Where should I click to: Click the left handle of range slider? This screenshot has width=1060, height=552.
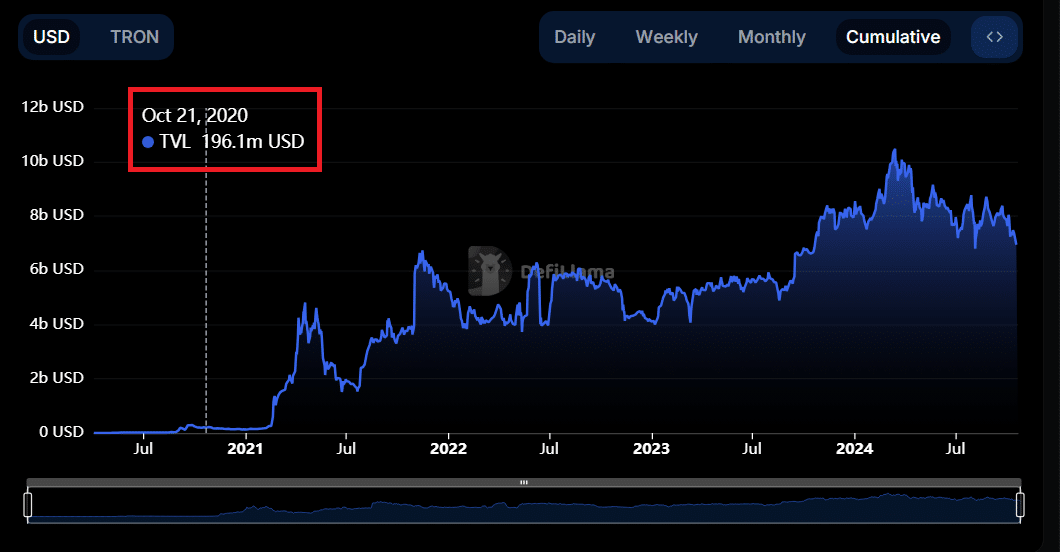pyautogui.click(x=28, y=505)
